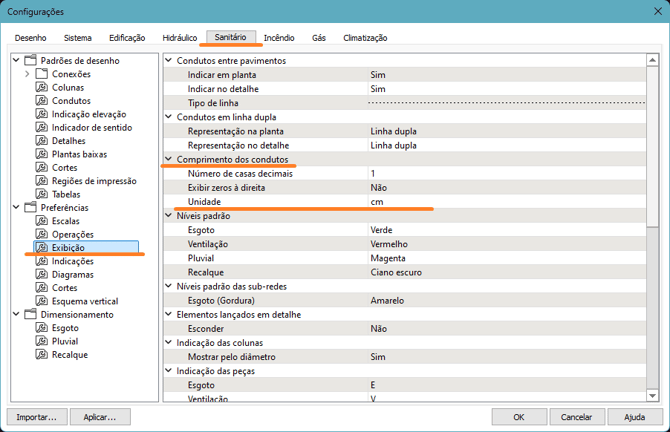This screenshot has width=670, height=432.
Task: Click the Colunas item icon in tree
Action: point(42,87)
